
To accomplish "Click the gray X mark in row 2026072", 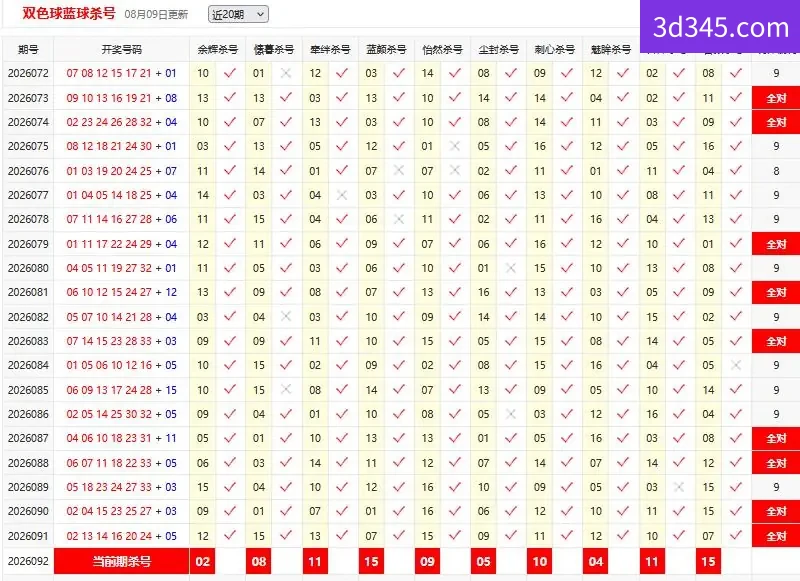I will 286,73.
